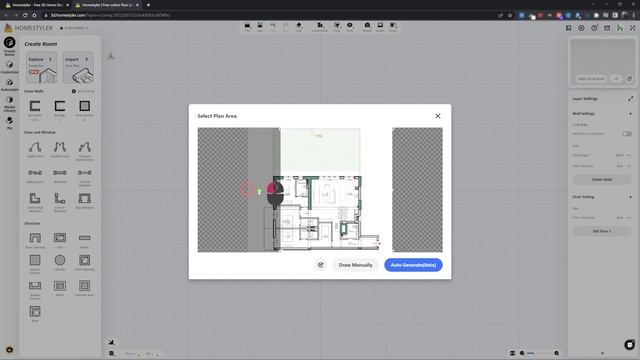Select the Window tool
Screen dimensions: 640x360
pos(60,176)
